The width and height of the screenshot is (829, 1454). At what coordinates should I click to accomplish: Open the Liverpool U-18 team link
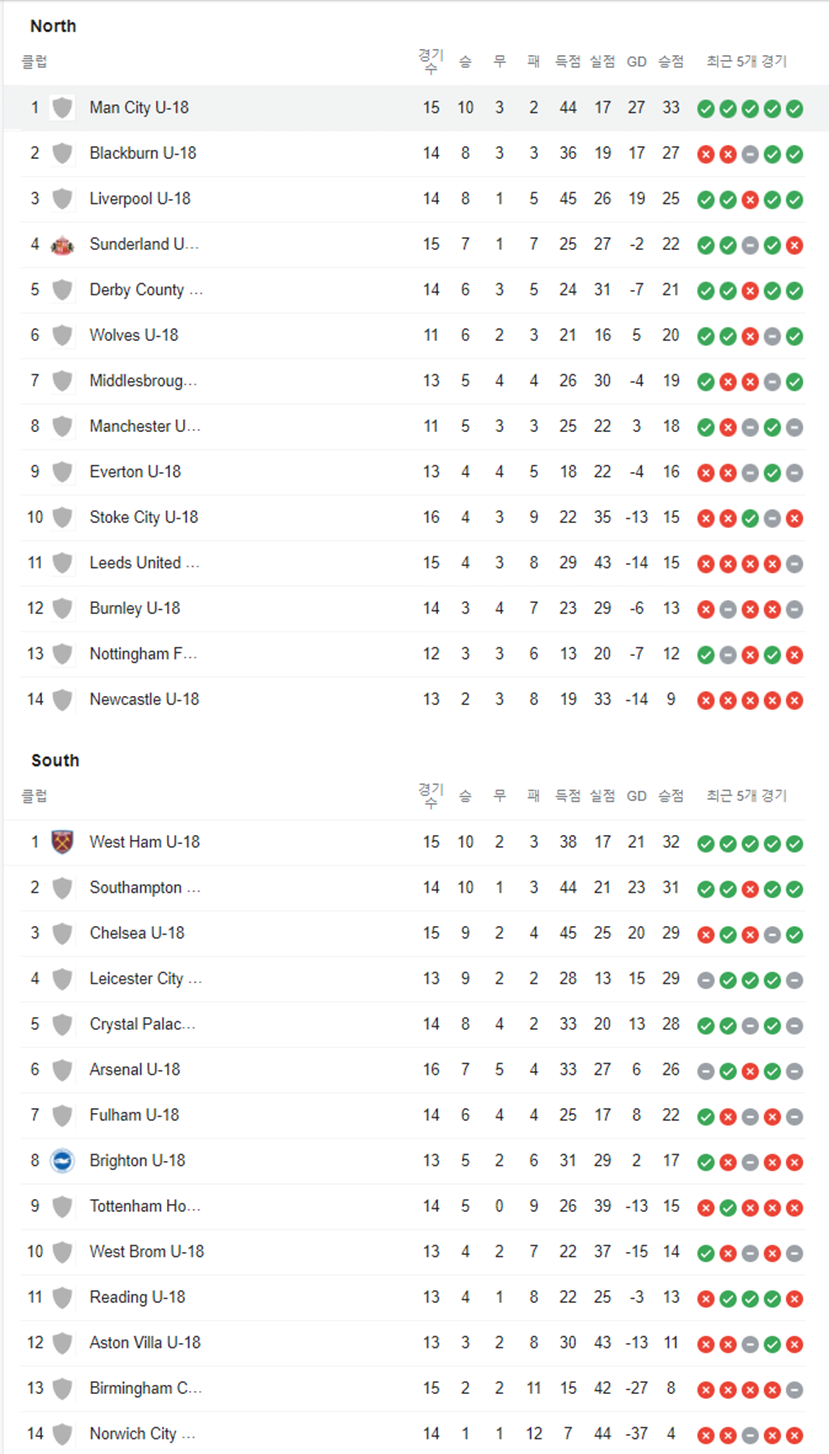click(140, 199)
